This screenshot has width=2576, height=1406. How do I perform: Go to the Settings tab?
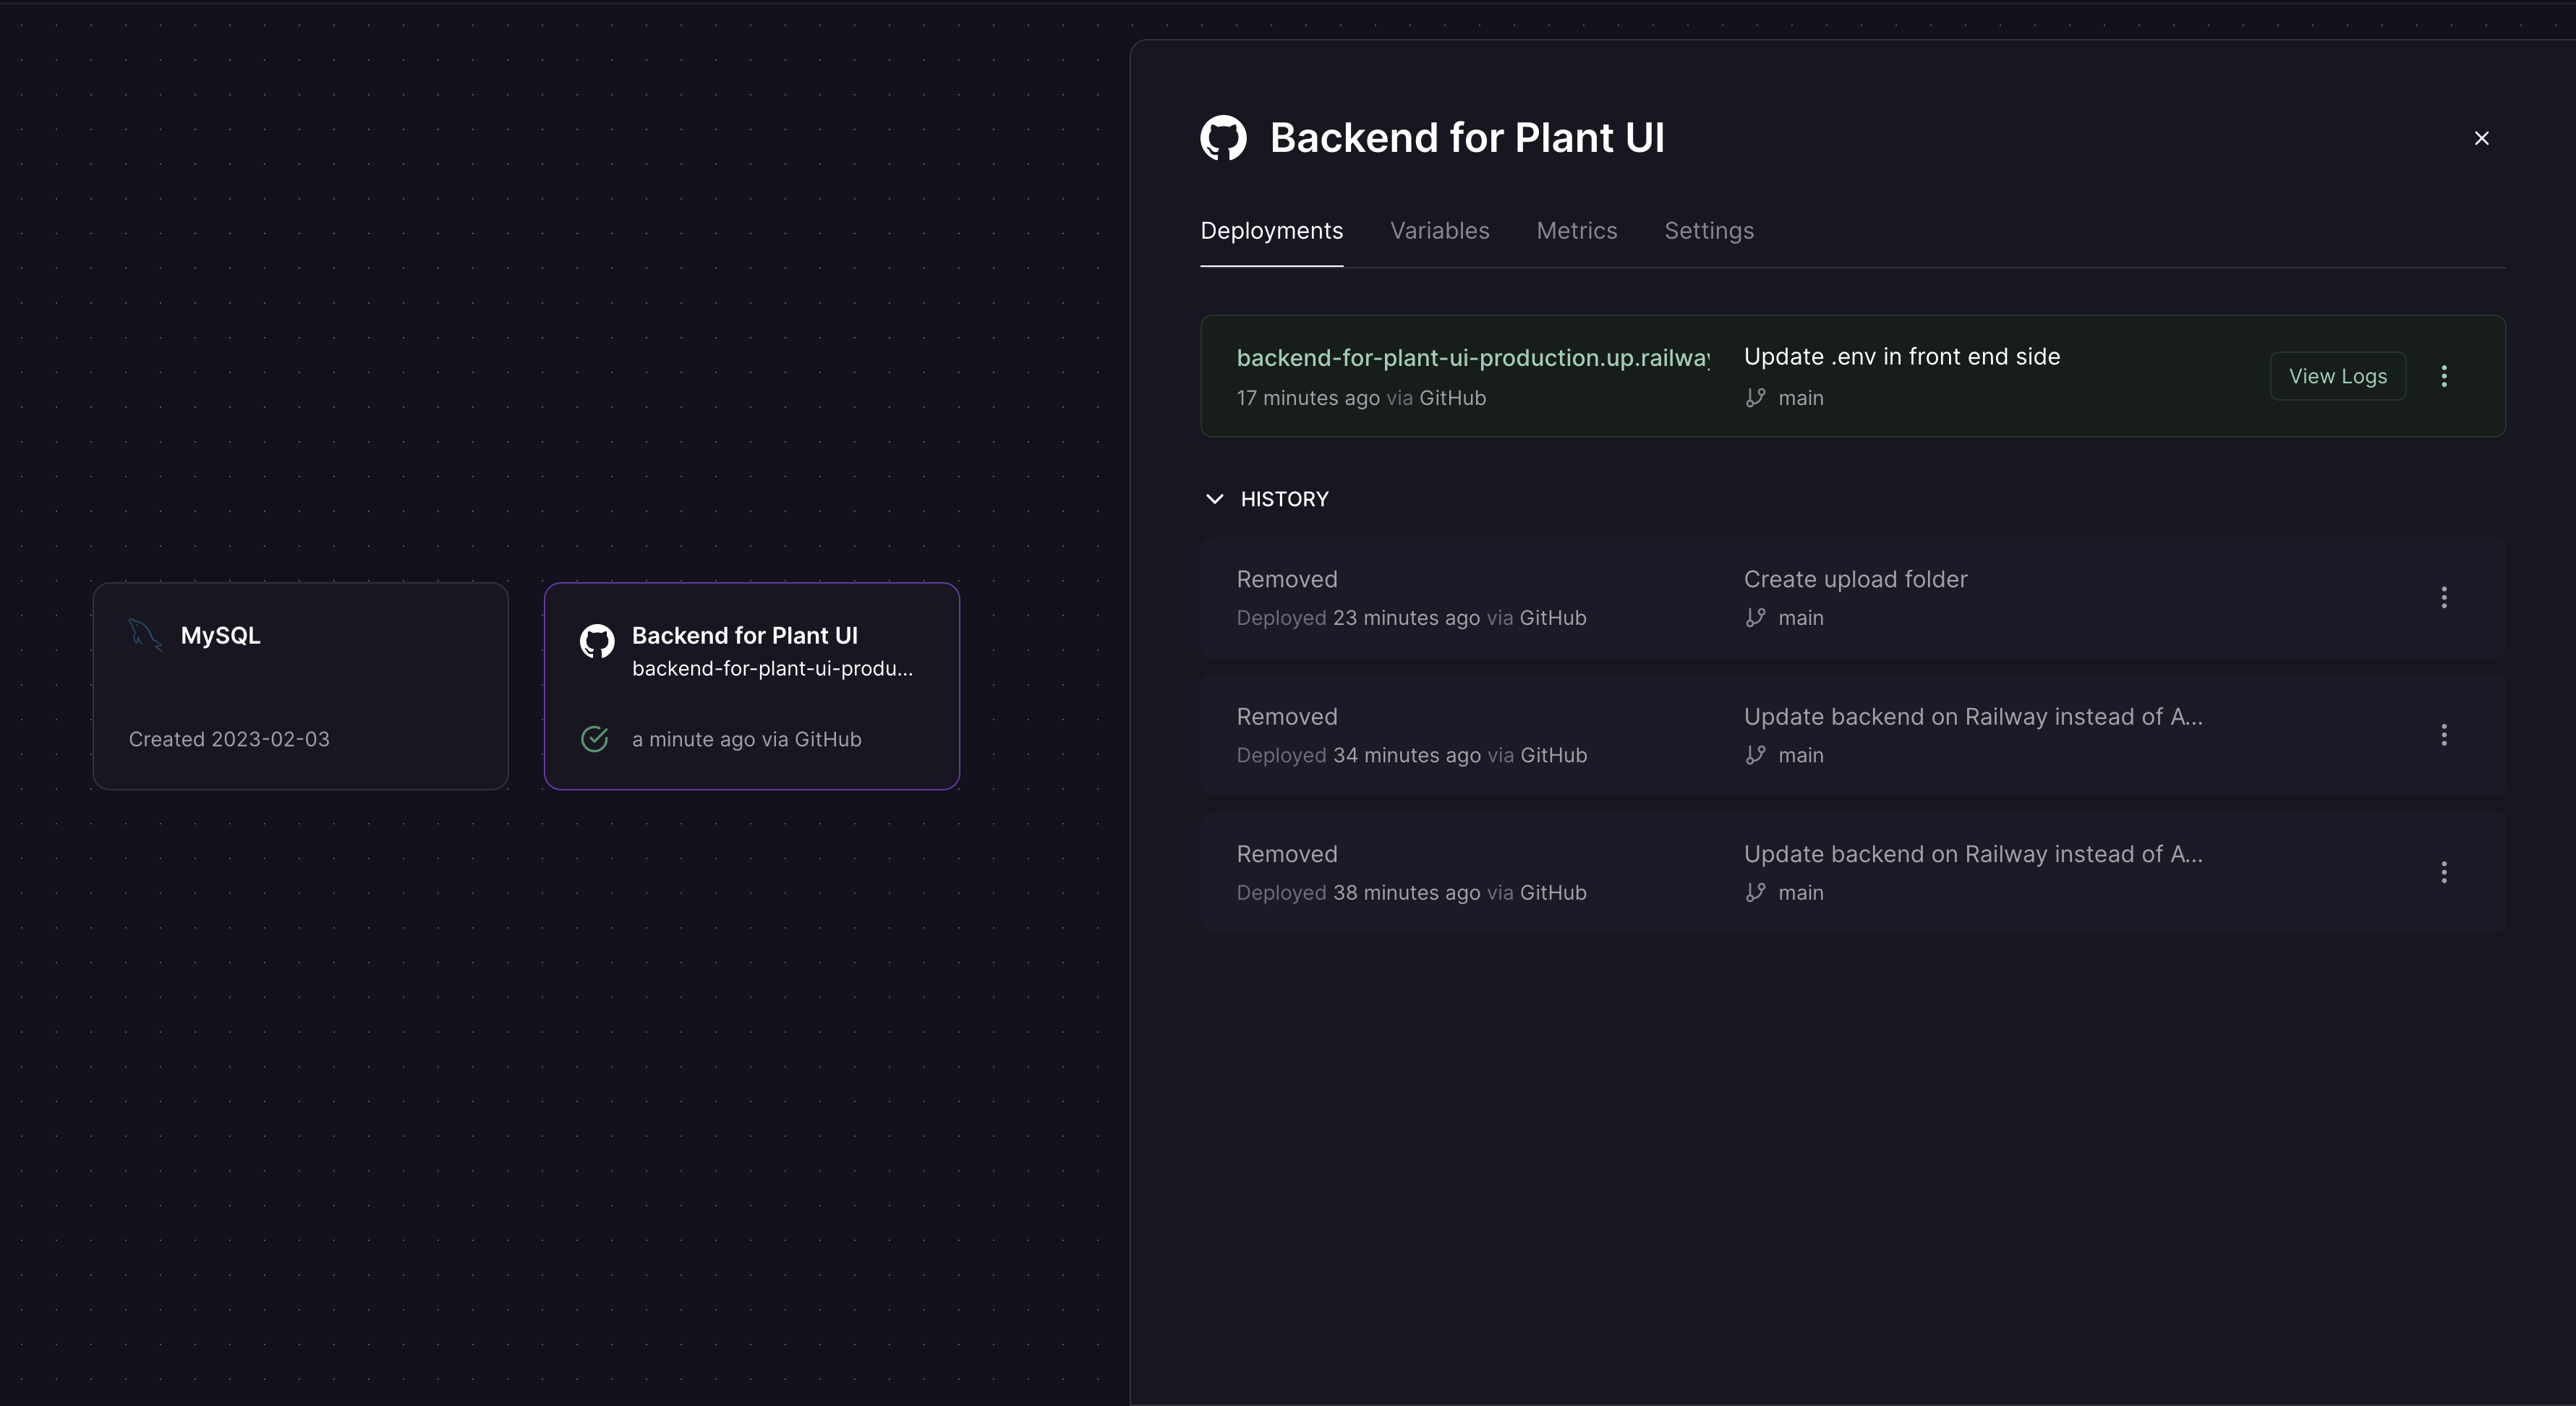tap(1708, 231)
